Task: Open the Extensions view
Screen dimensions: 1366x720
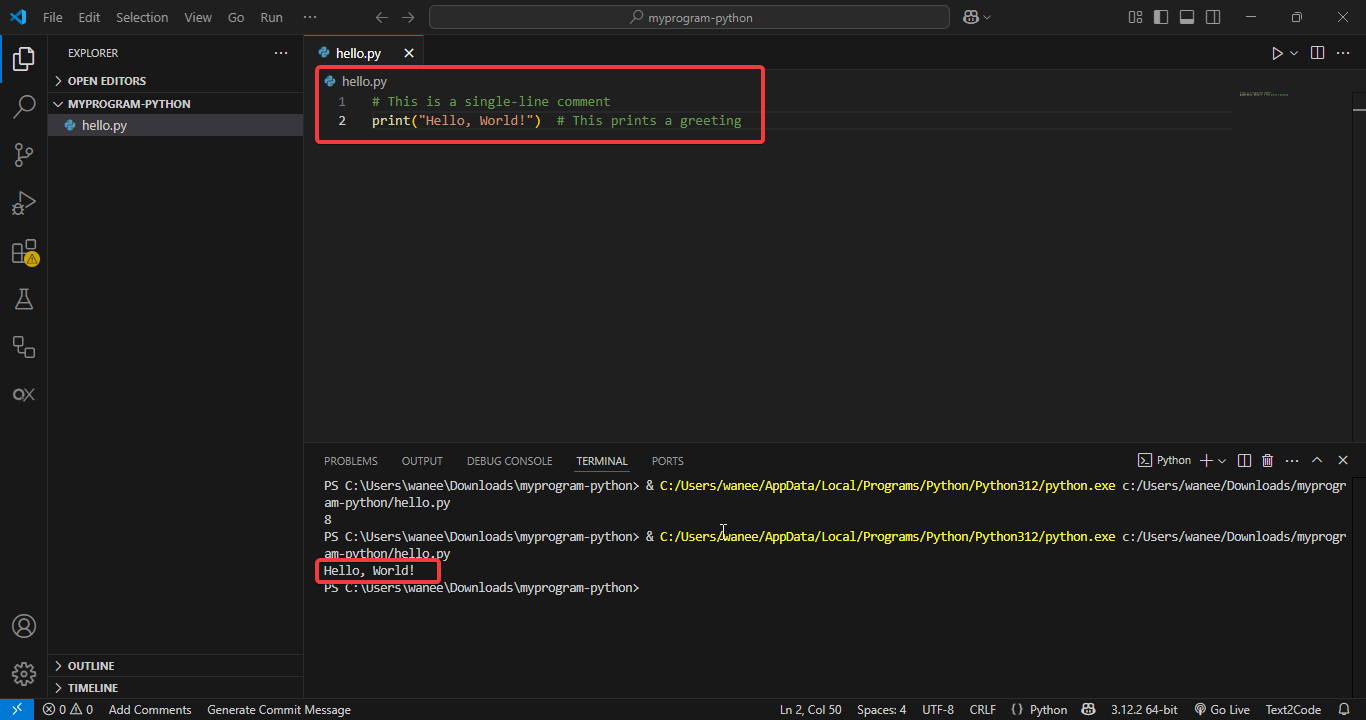Action: tap(23, 251)
